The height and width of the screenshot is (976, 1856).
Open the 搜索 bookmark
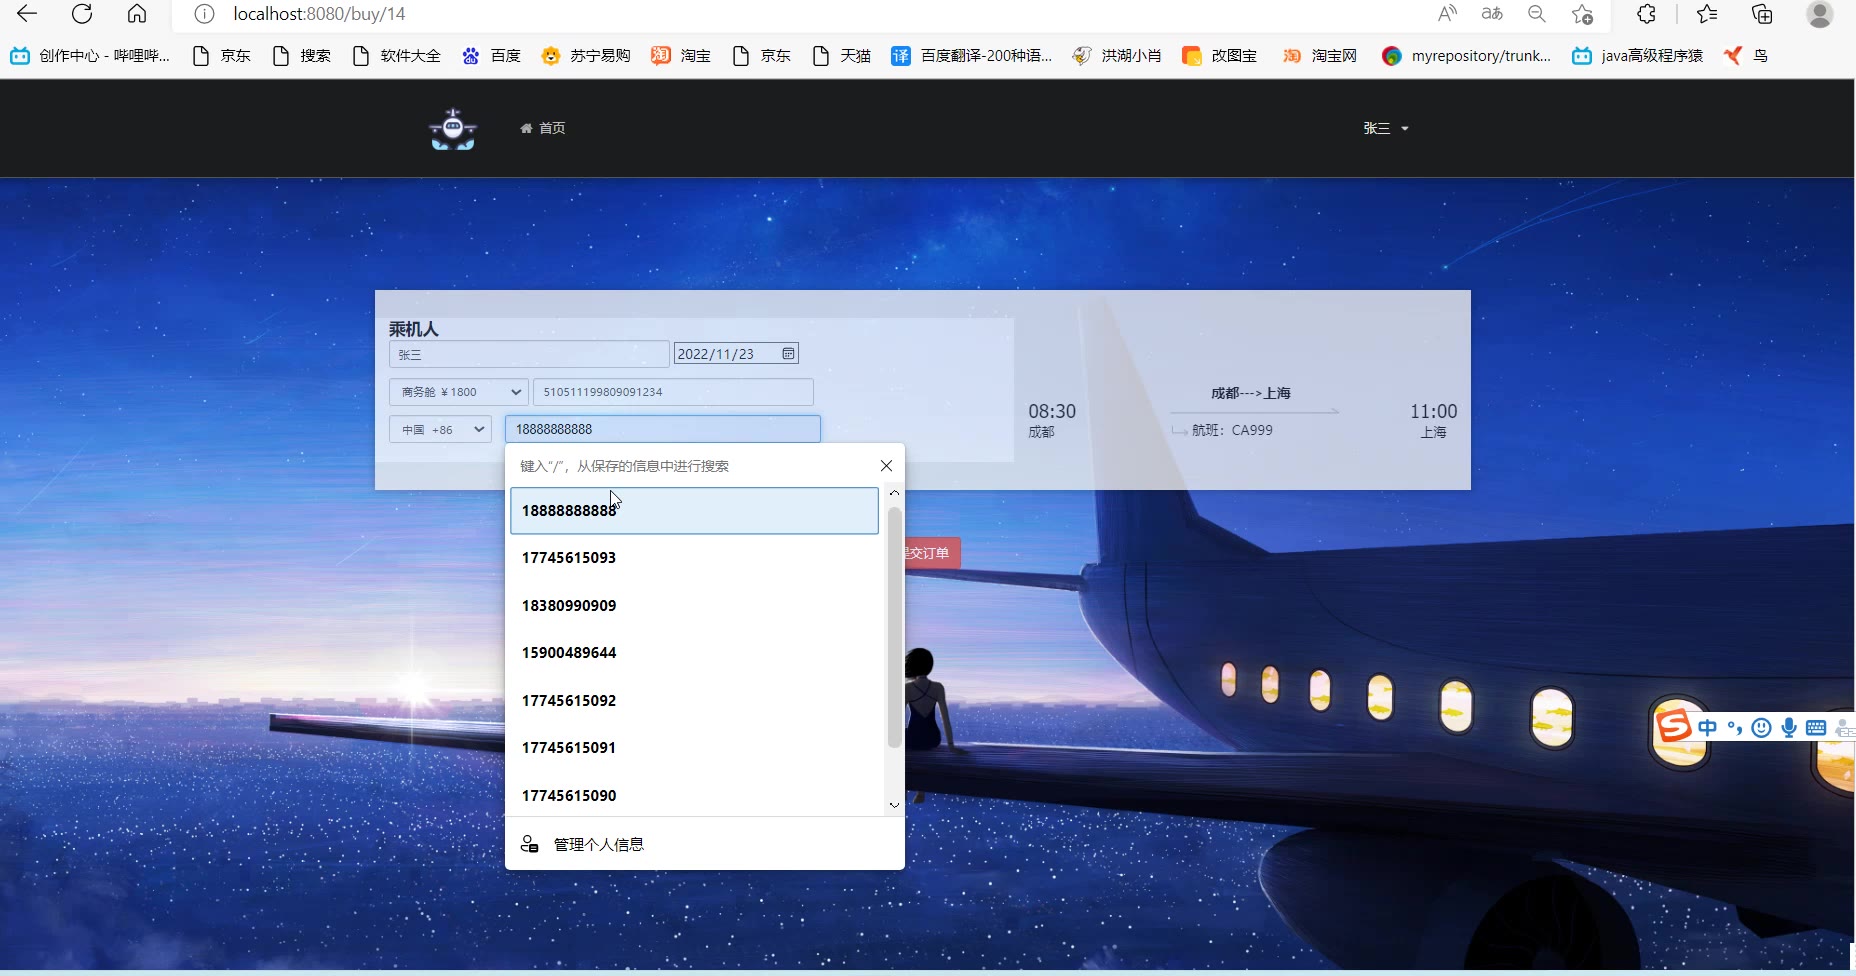[302, 56]
